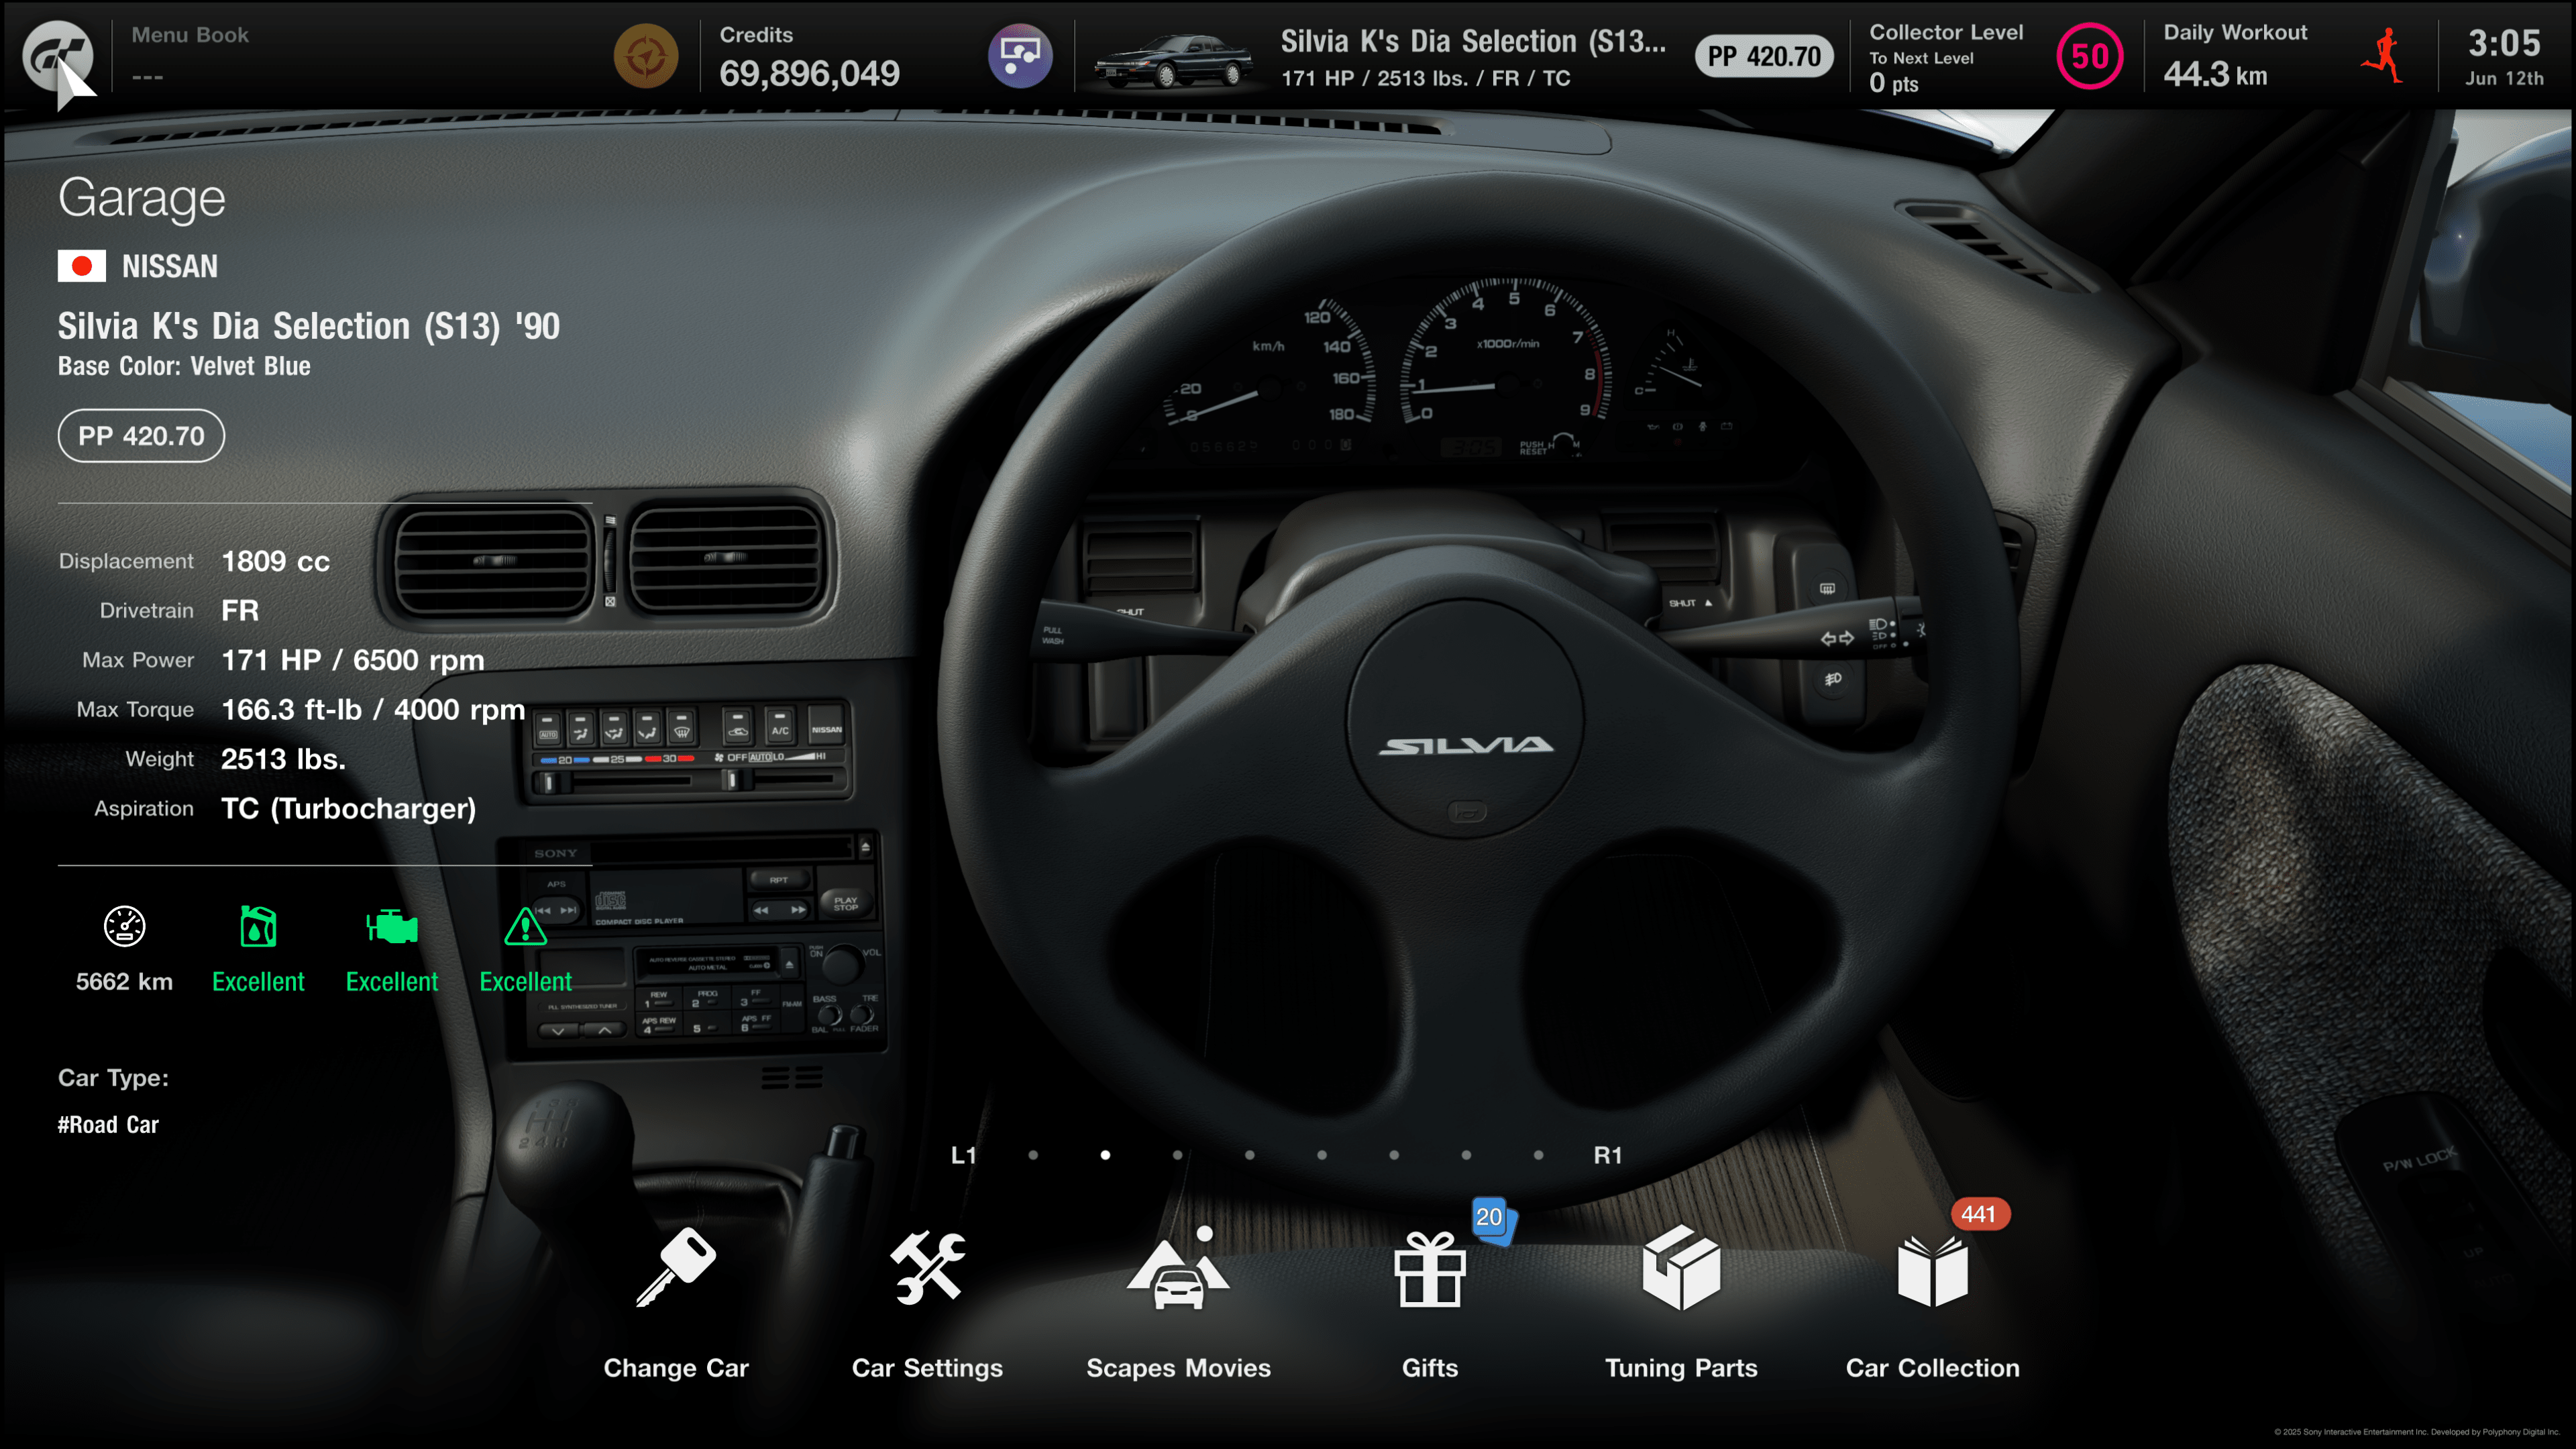Click Base Color: Velvet Blue text
2576x1449 pixels.
point(184,366)
